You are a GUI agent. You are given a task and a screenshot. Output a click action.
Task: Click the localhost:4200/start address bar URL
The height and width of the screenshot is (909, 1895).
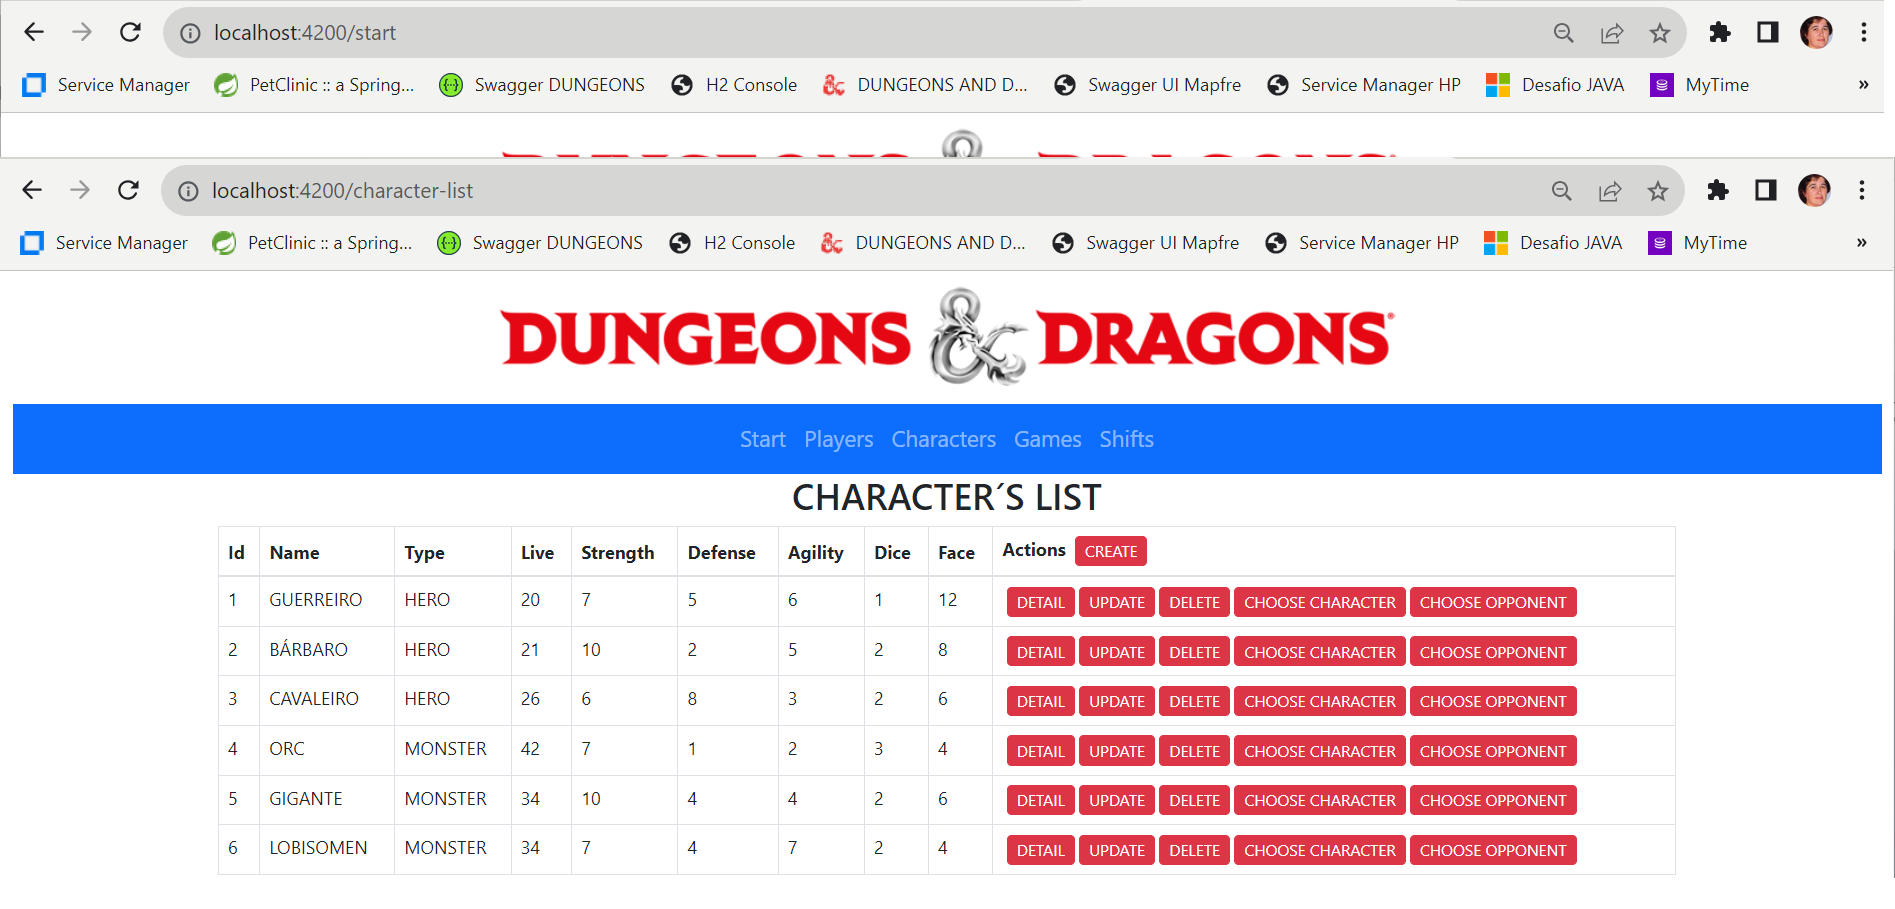305,32
